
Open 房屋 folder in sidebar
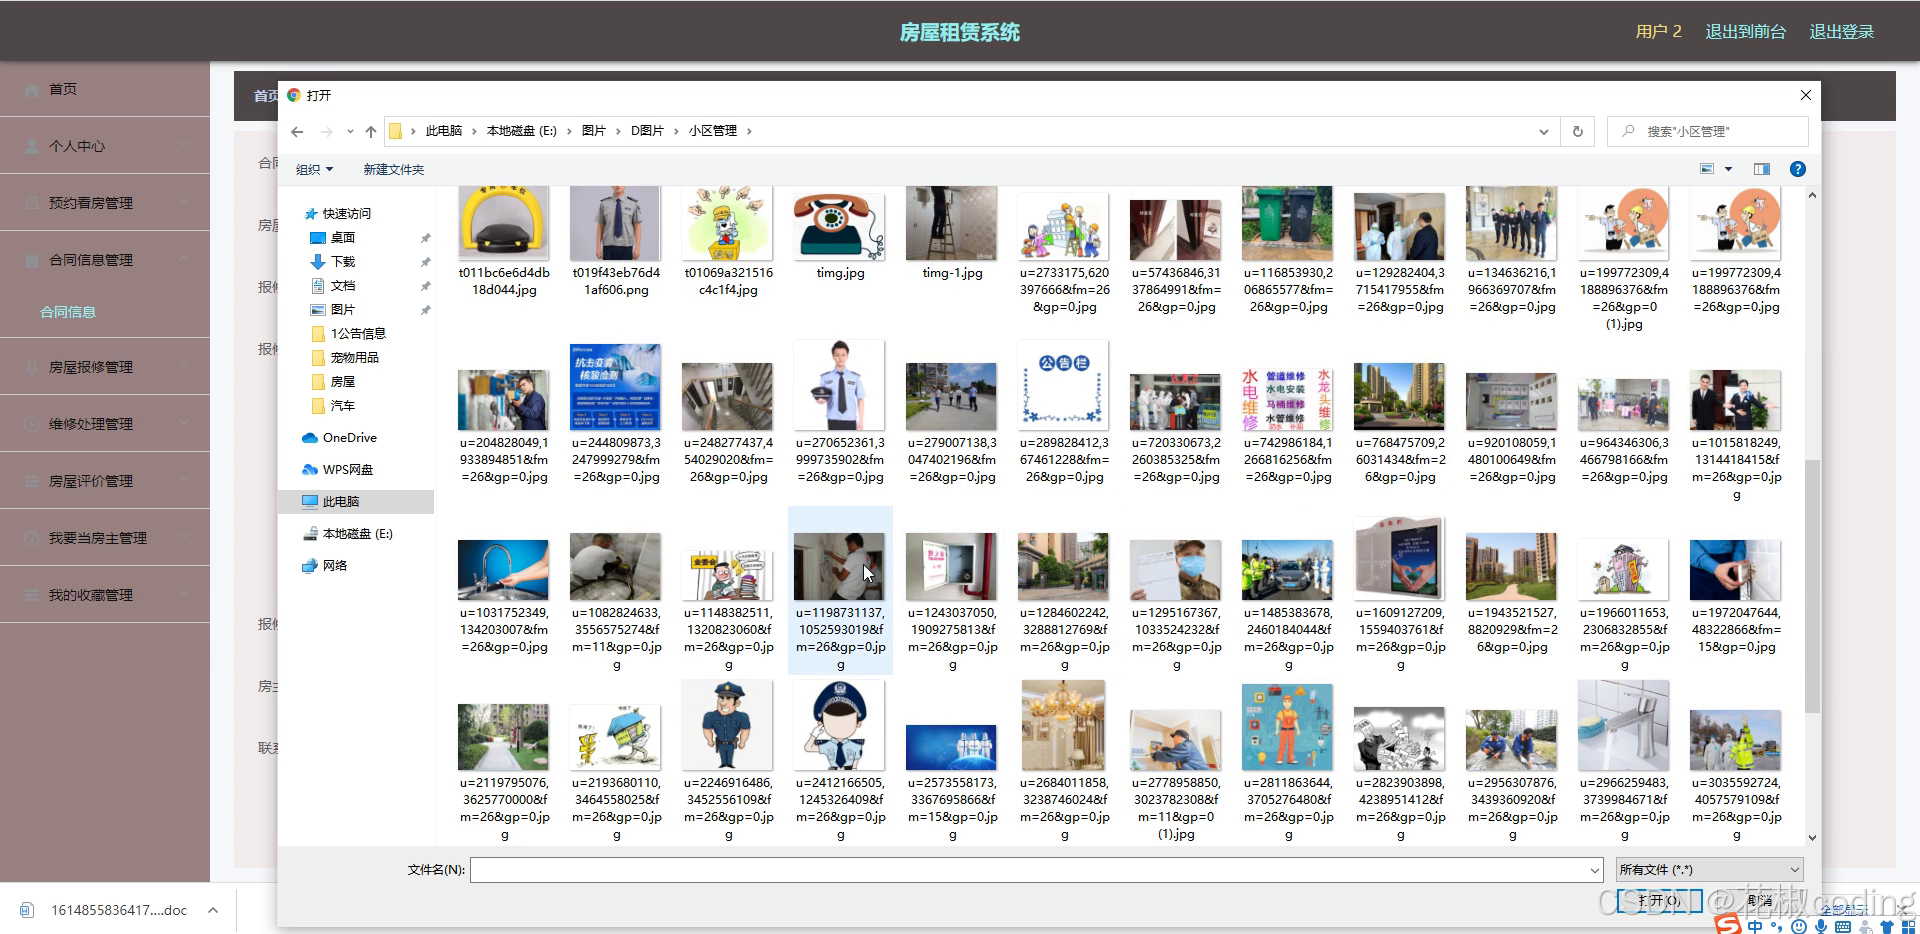342,381
